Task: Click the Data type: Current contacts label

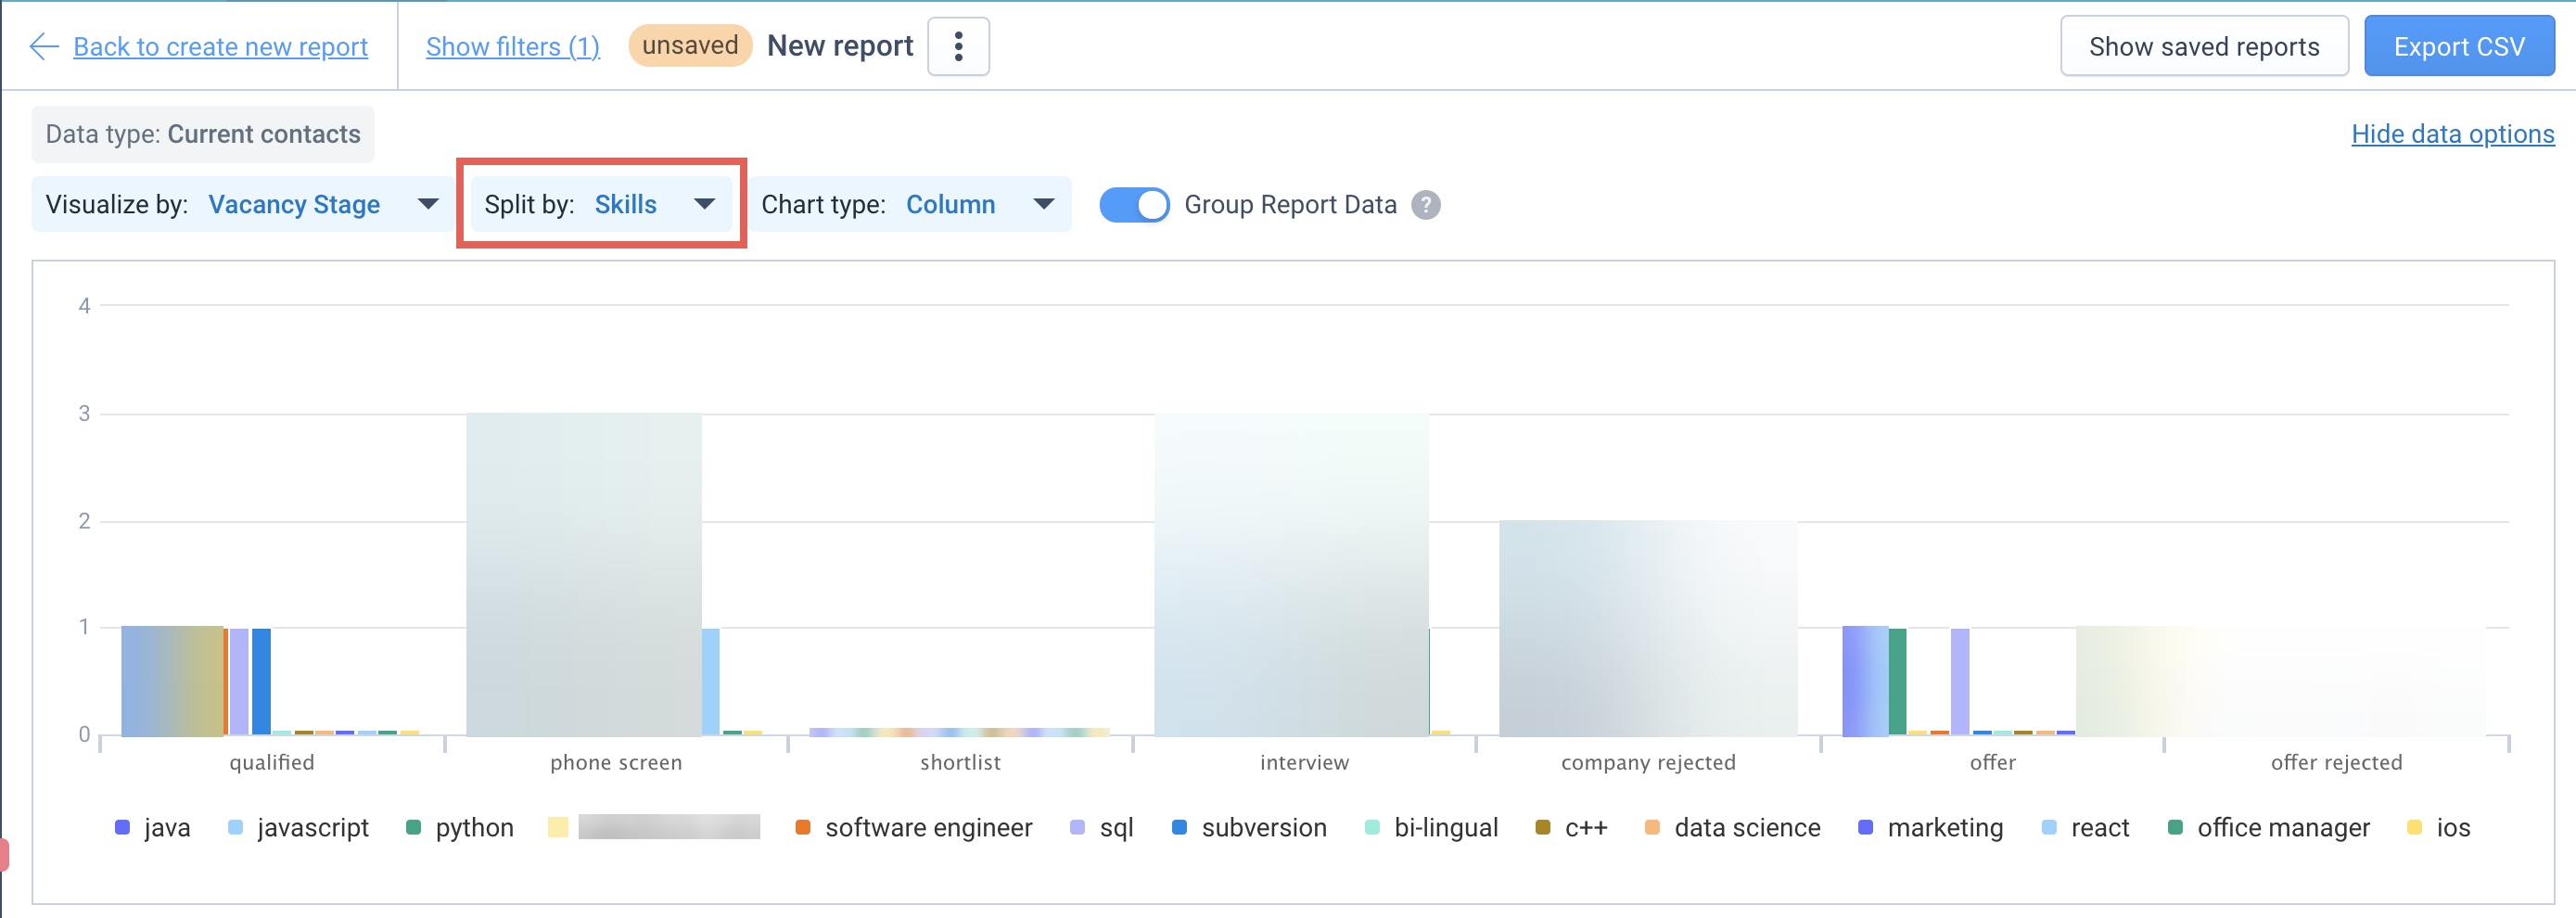Action: click(x=203, y=134)
